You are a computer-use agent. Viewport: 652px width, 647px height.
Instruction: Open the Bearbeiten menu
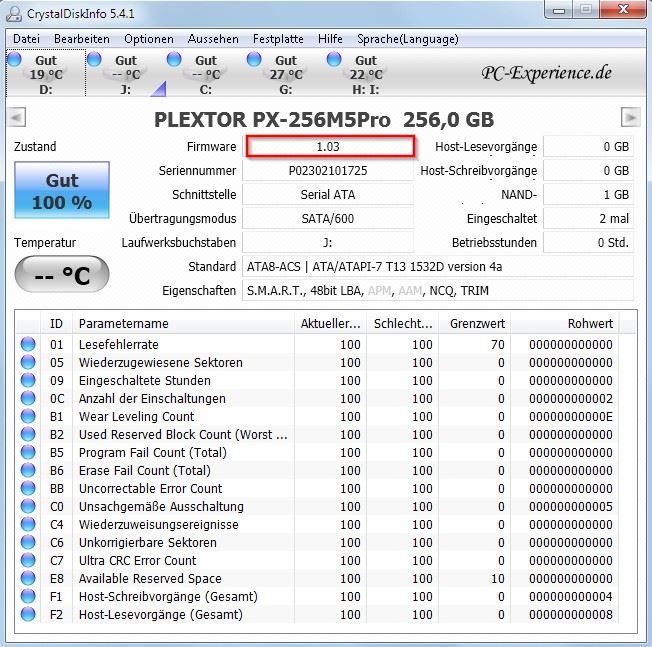(x=82, y=39)
